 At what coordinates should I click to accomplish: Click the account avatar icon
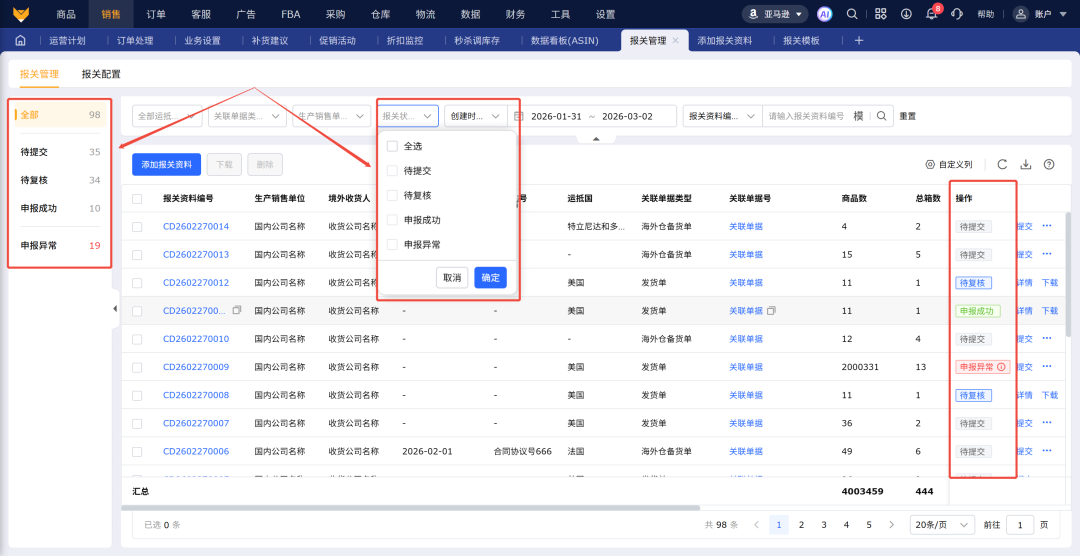[1021, 14]
